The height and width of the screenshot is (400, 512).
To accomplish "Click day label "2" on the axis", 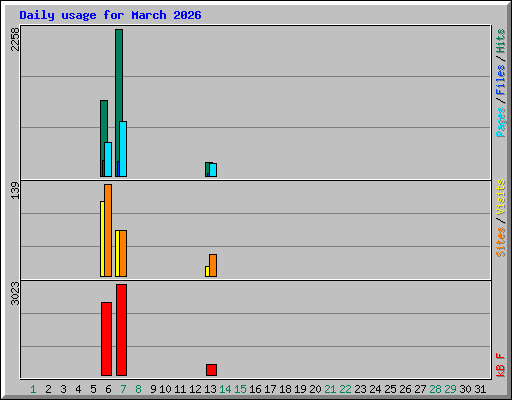I will tap(48, 389).
